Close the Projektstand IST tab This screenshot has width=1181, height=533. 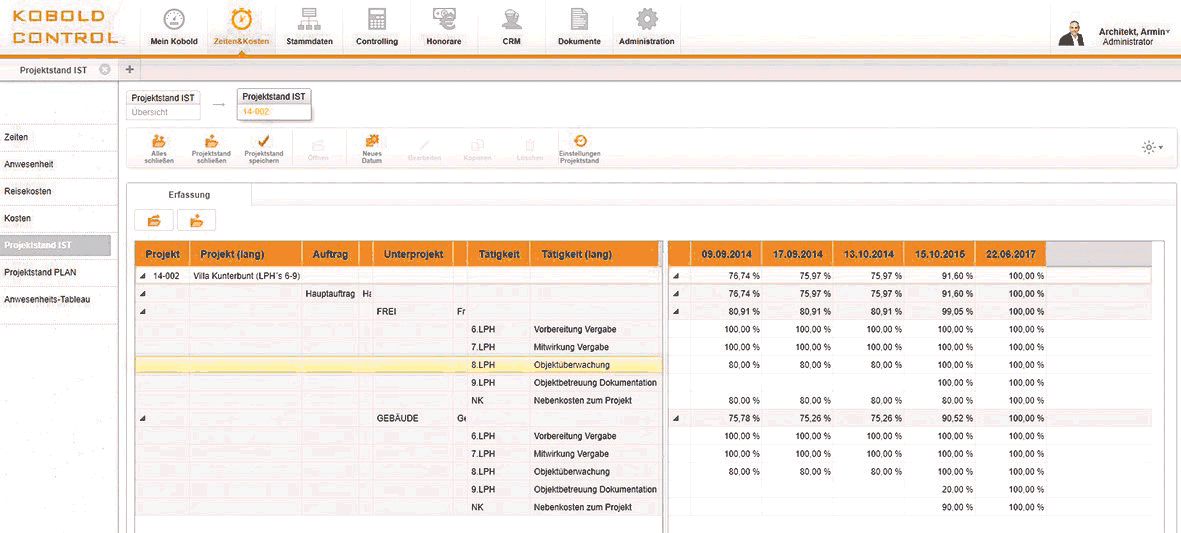[x=105, y=69]
